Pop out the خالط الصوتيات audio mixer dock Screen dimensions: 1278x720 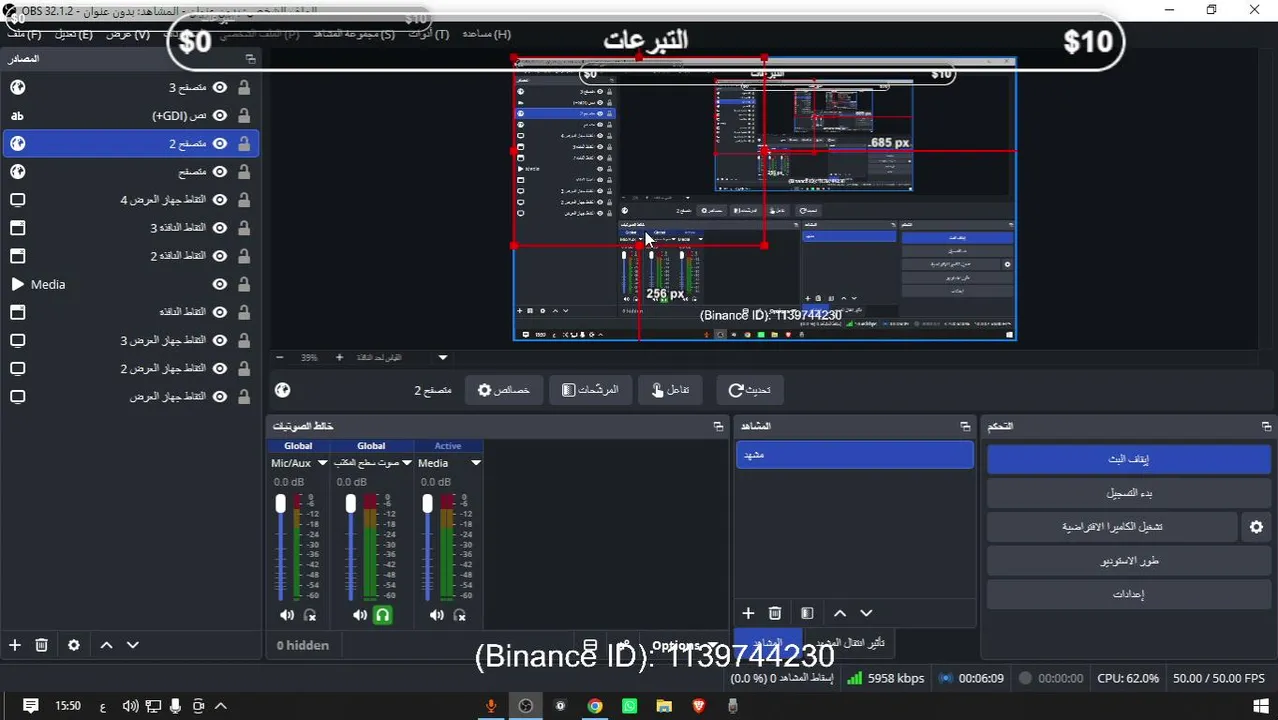click(718, 426)
